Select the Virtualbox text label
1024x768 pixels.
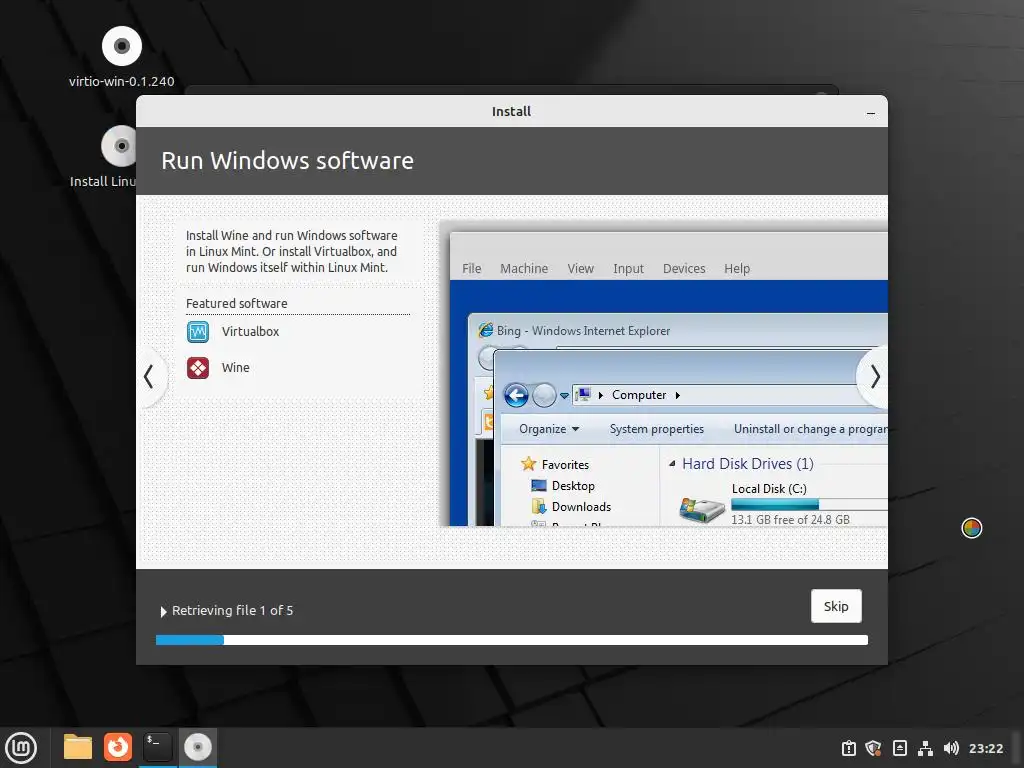[x=250, y=332]
